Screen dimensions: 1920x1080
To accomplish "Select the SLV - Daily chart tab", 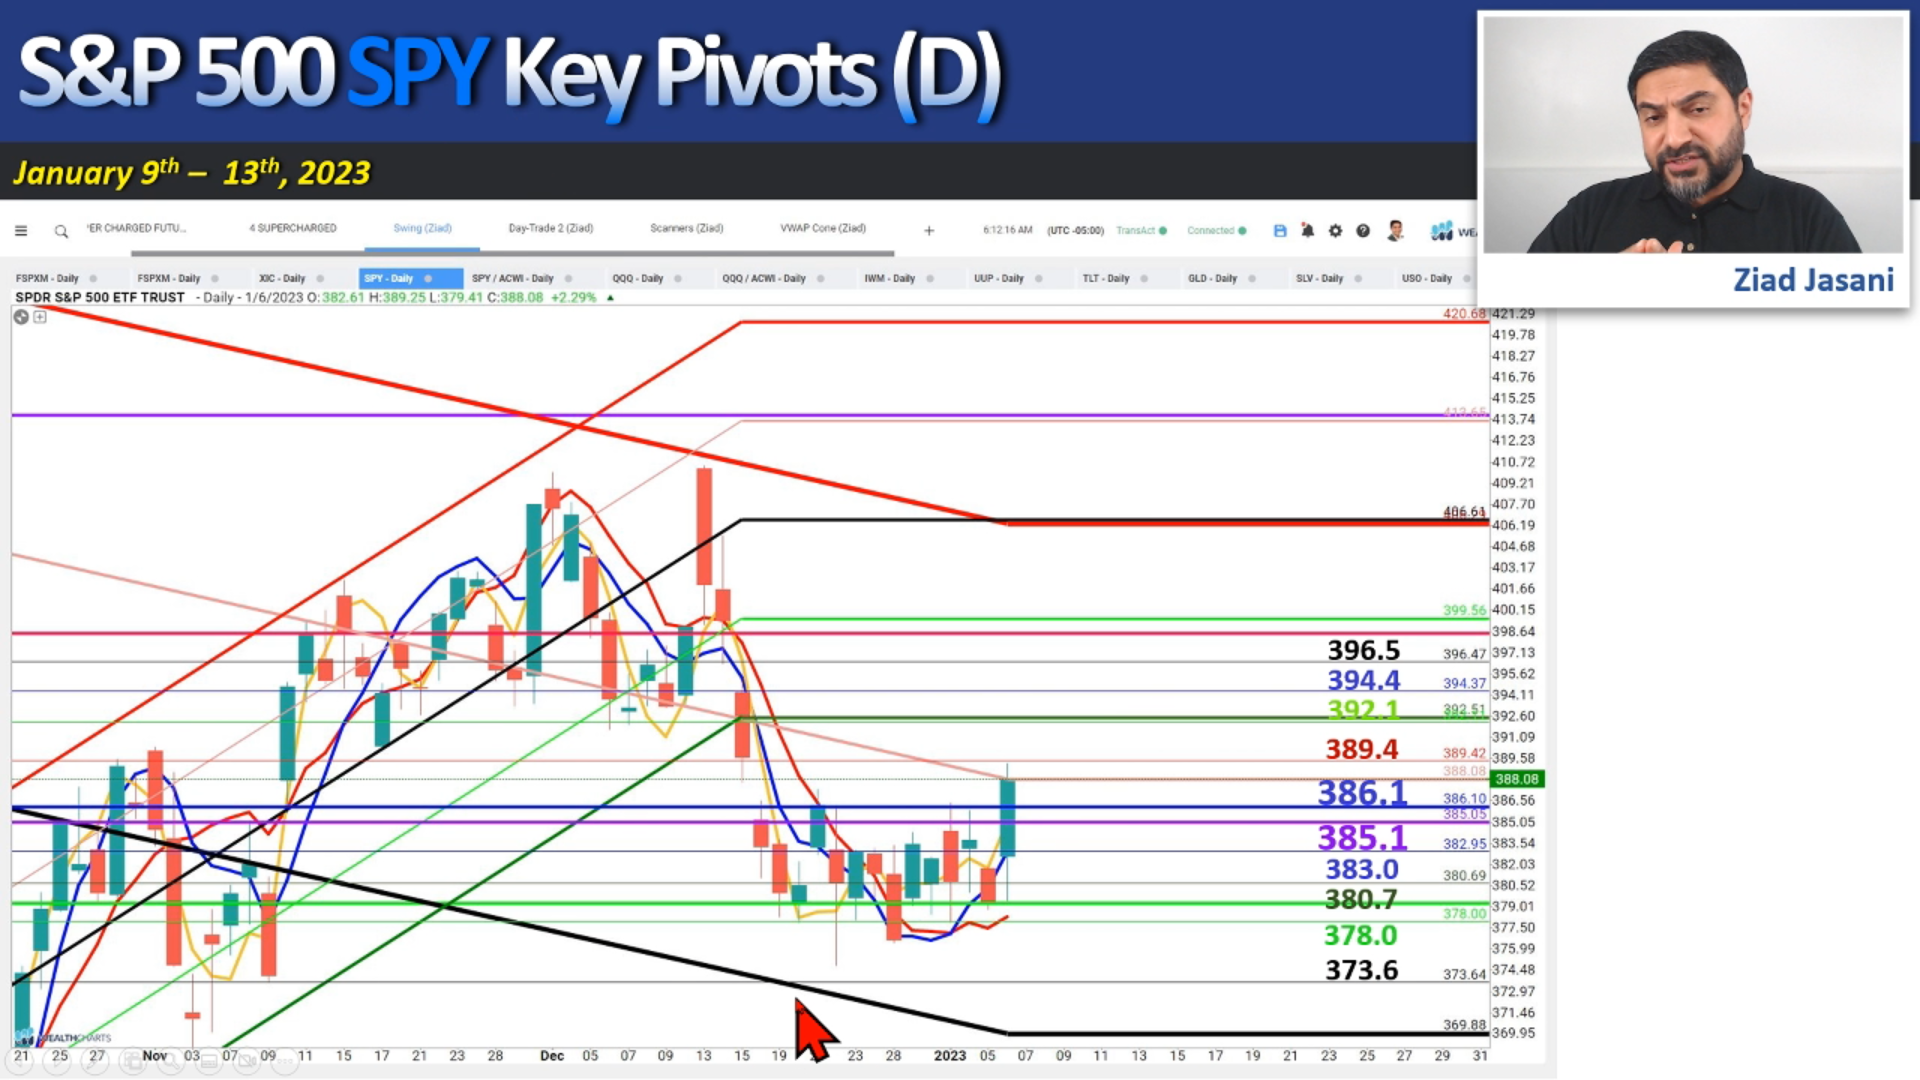I will click(1320, 278).
